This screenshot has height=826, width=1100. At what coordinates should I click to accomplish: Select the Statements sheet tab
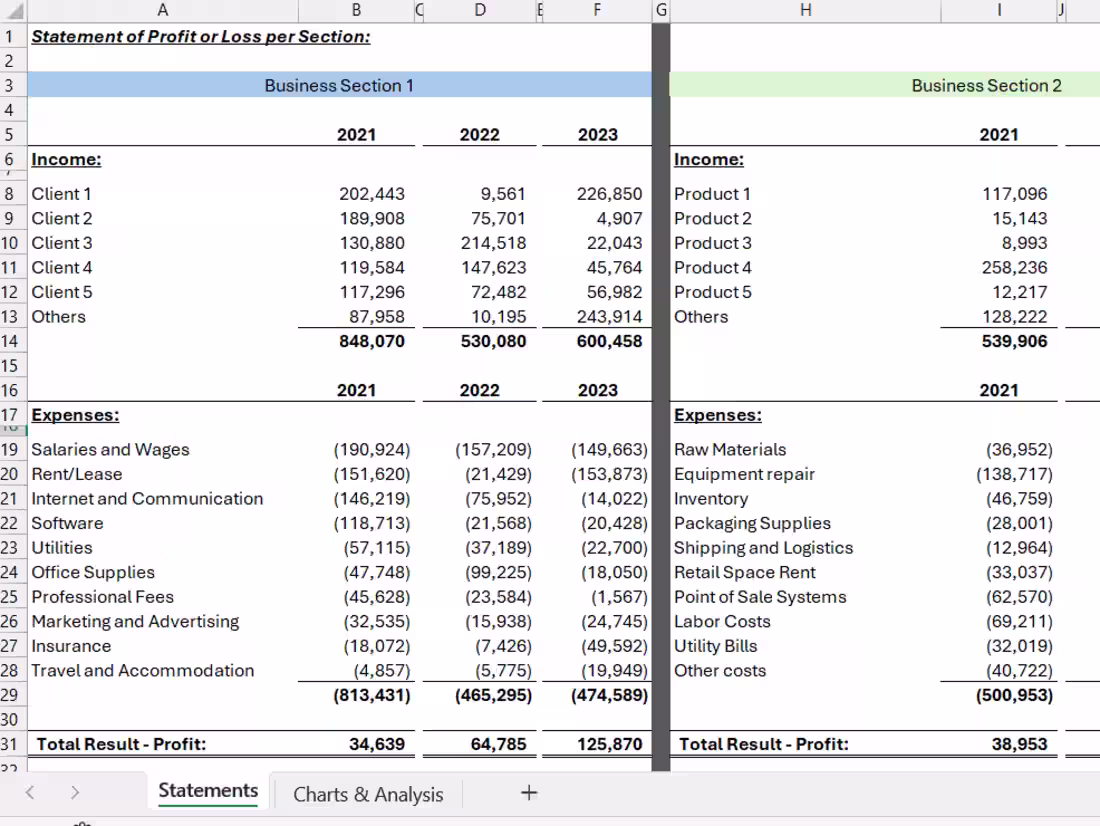coord(206,790)
